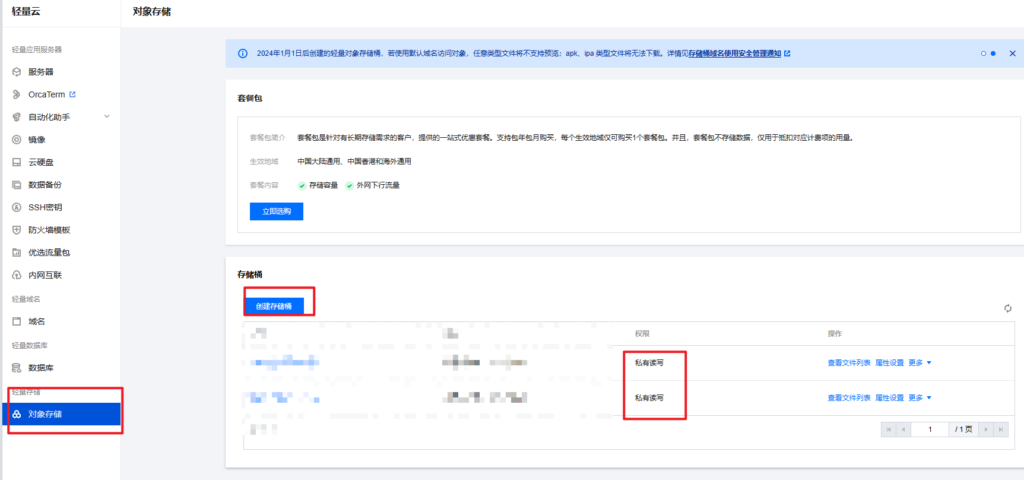Click the 数据库 database sidebar icon
Screen dimensions: 1024x480
16,367
